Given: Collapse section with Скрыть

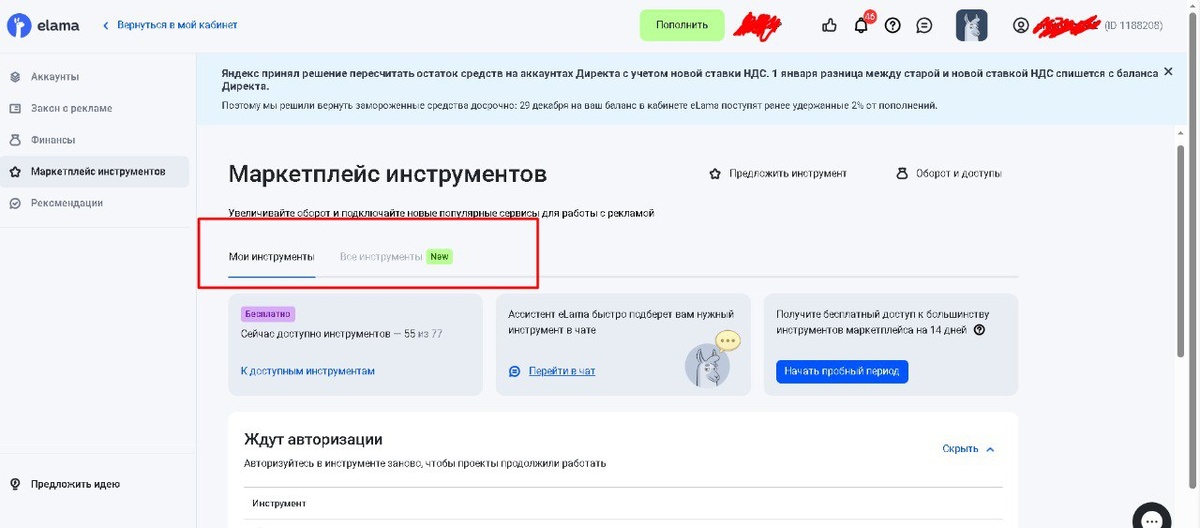Looking at the screenshot, I should pos(960,449).
